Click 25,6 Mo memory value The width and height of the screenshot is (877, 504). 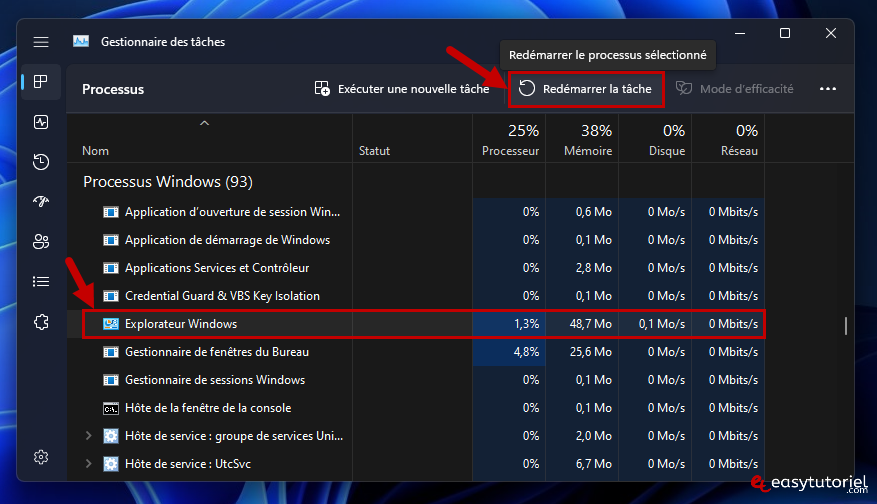[591, 352]
